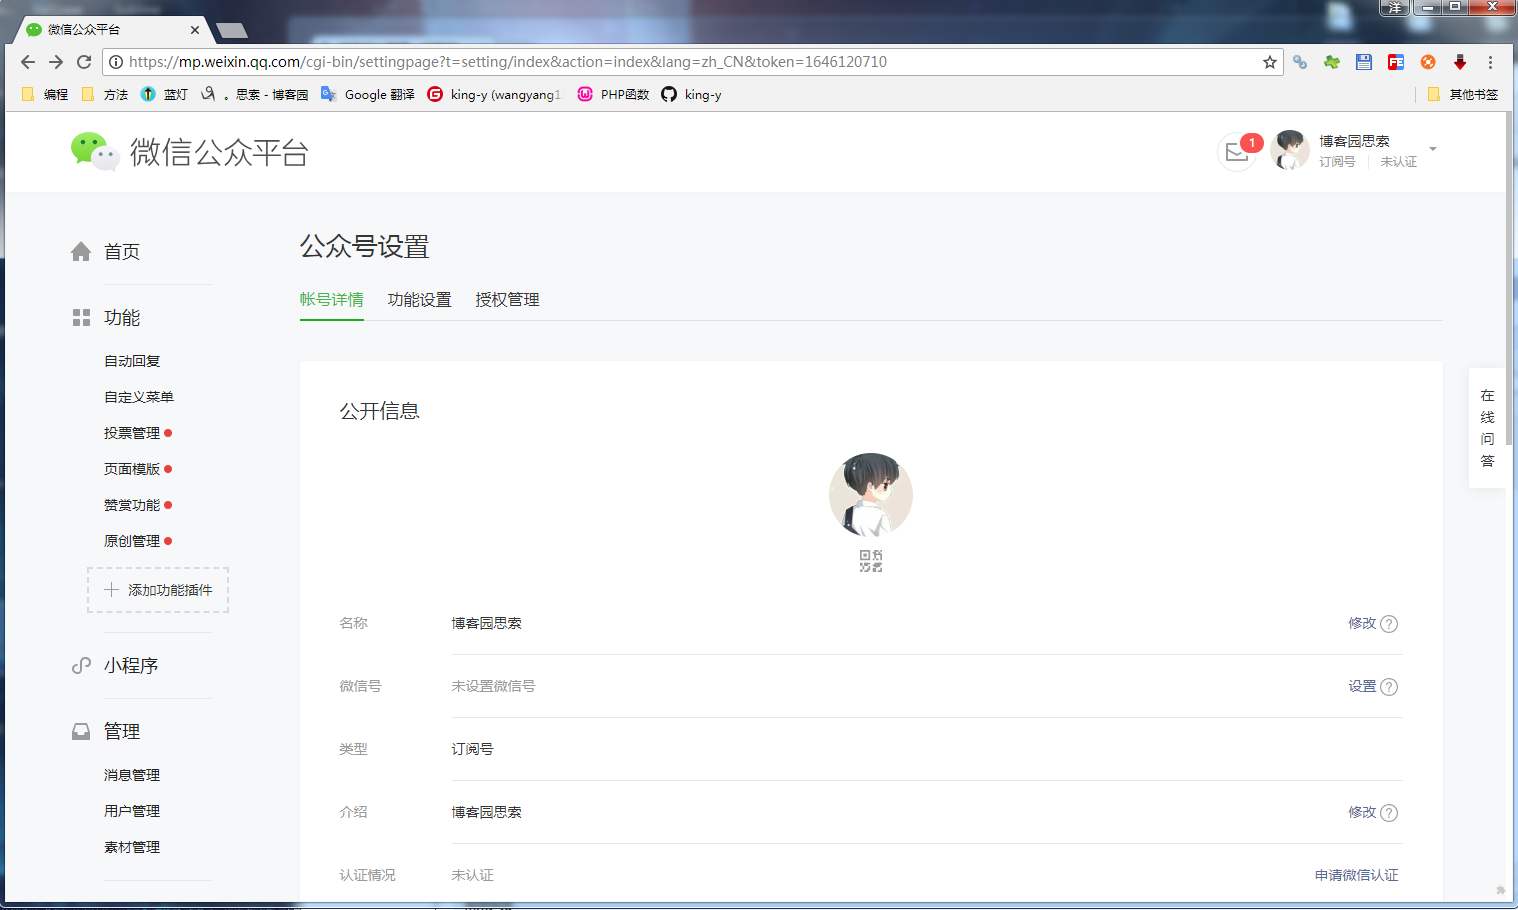Click help icon beside 介绍 修改
This screenshot has height=910, width=1518.
1389,813
